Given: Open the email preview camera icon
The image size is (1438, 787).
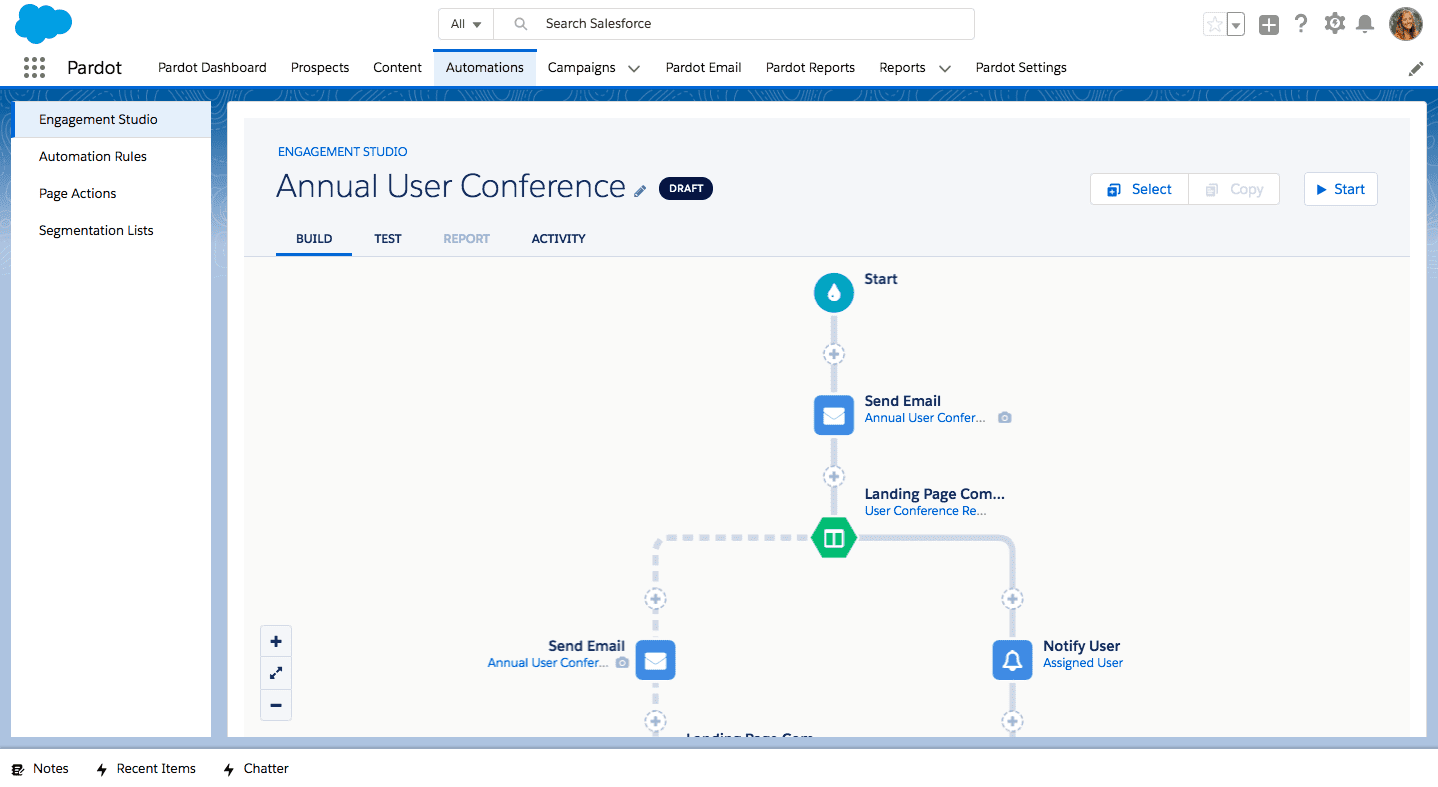Looking at the screenshot, I should pos(1004,417).
